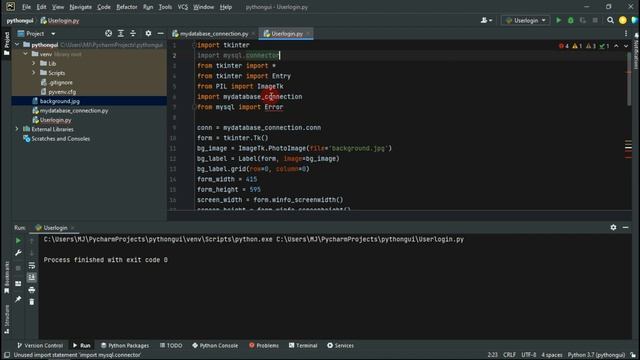Toggle scroll to end in Run console

pos(31,278)
